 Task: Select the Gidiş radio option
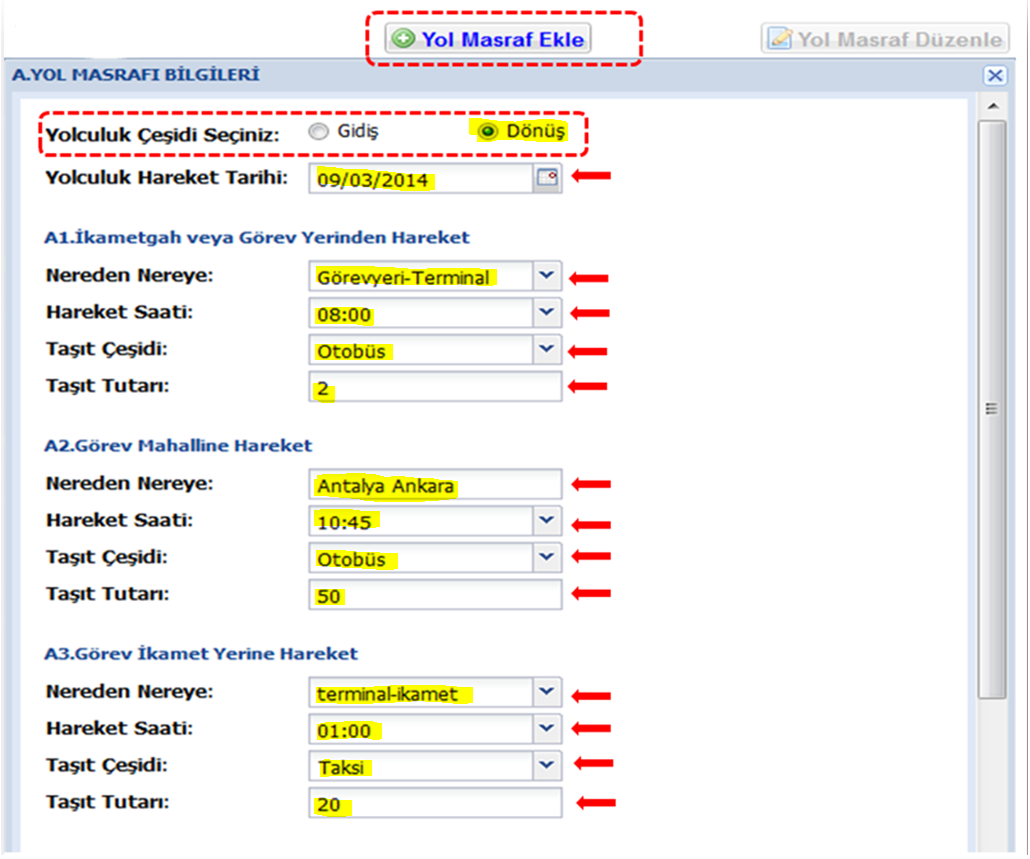(x=319, y=132)
